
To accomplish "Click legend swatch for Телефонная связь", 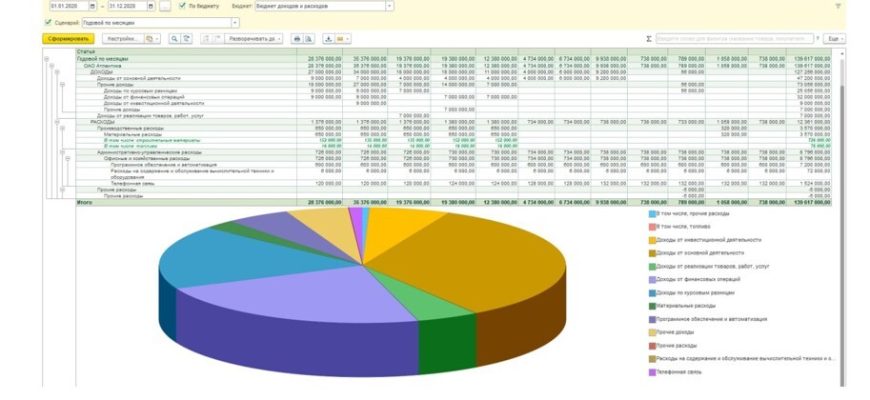I will click(651, 373).
